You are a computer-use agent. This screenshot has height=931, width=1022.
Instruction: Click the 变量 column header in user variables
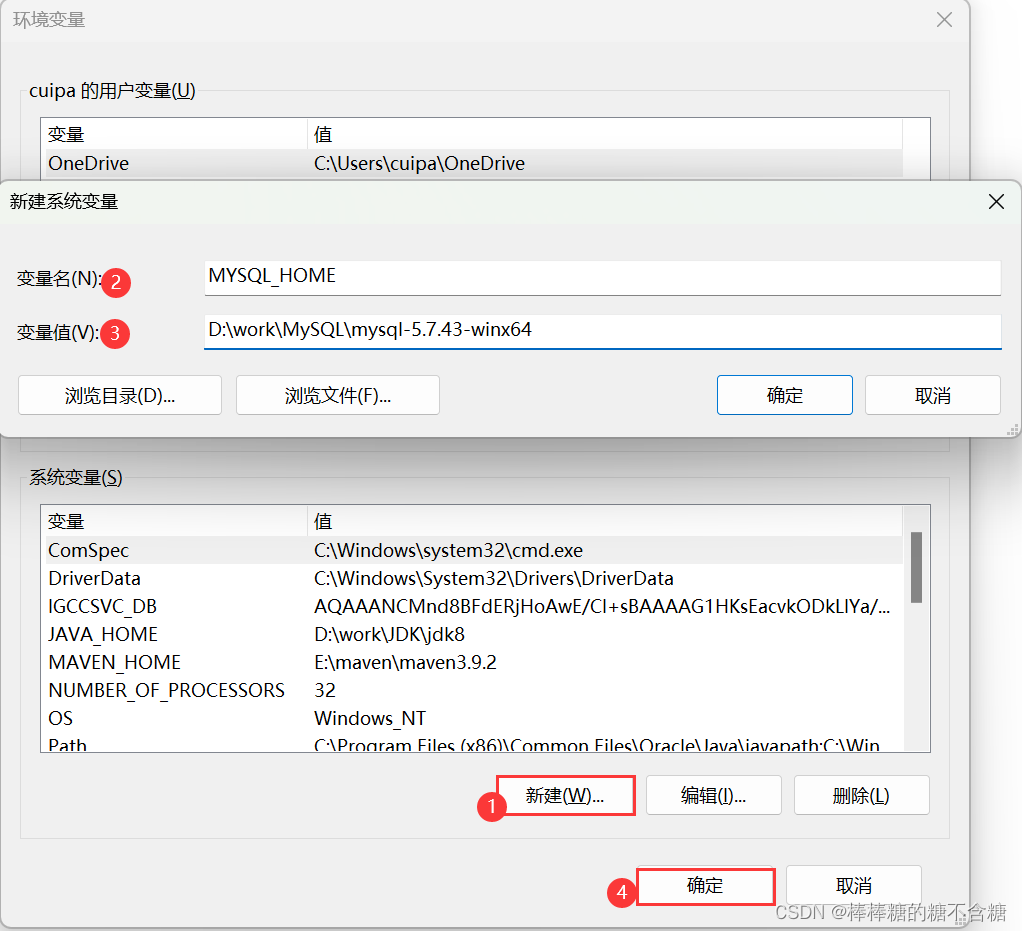[x=174, y=134]
